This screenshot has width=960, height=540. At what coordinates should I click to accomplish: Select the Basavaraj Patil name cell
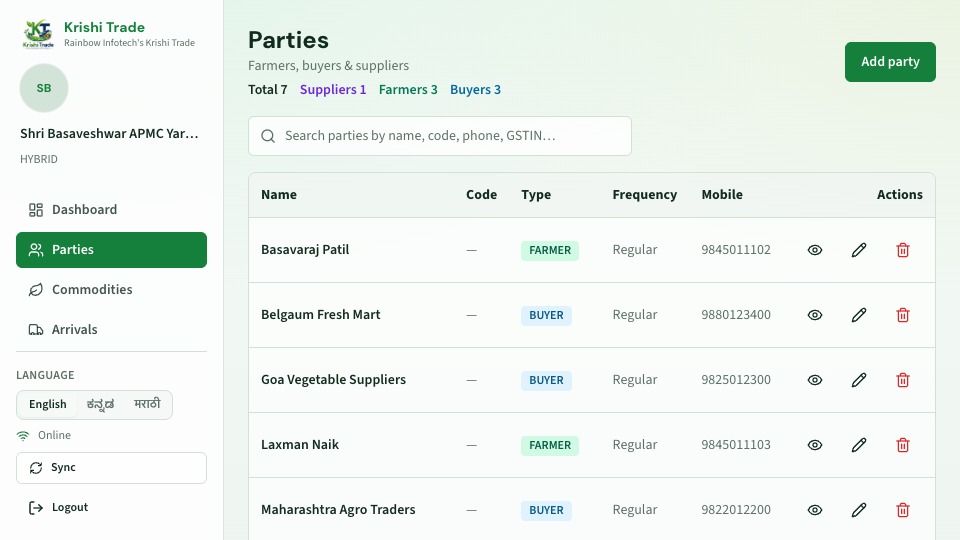tap(305, 250)
